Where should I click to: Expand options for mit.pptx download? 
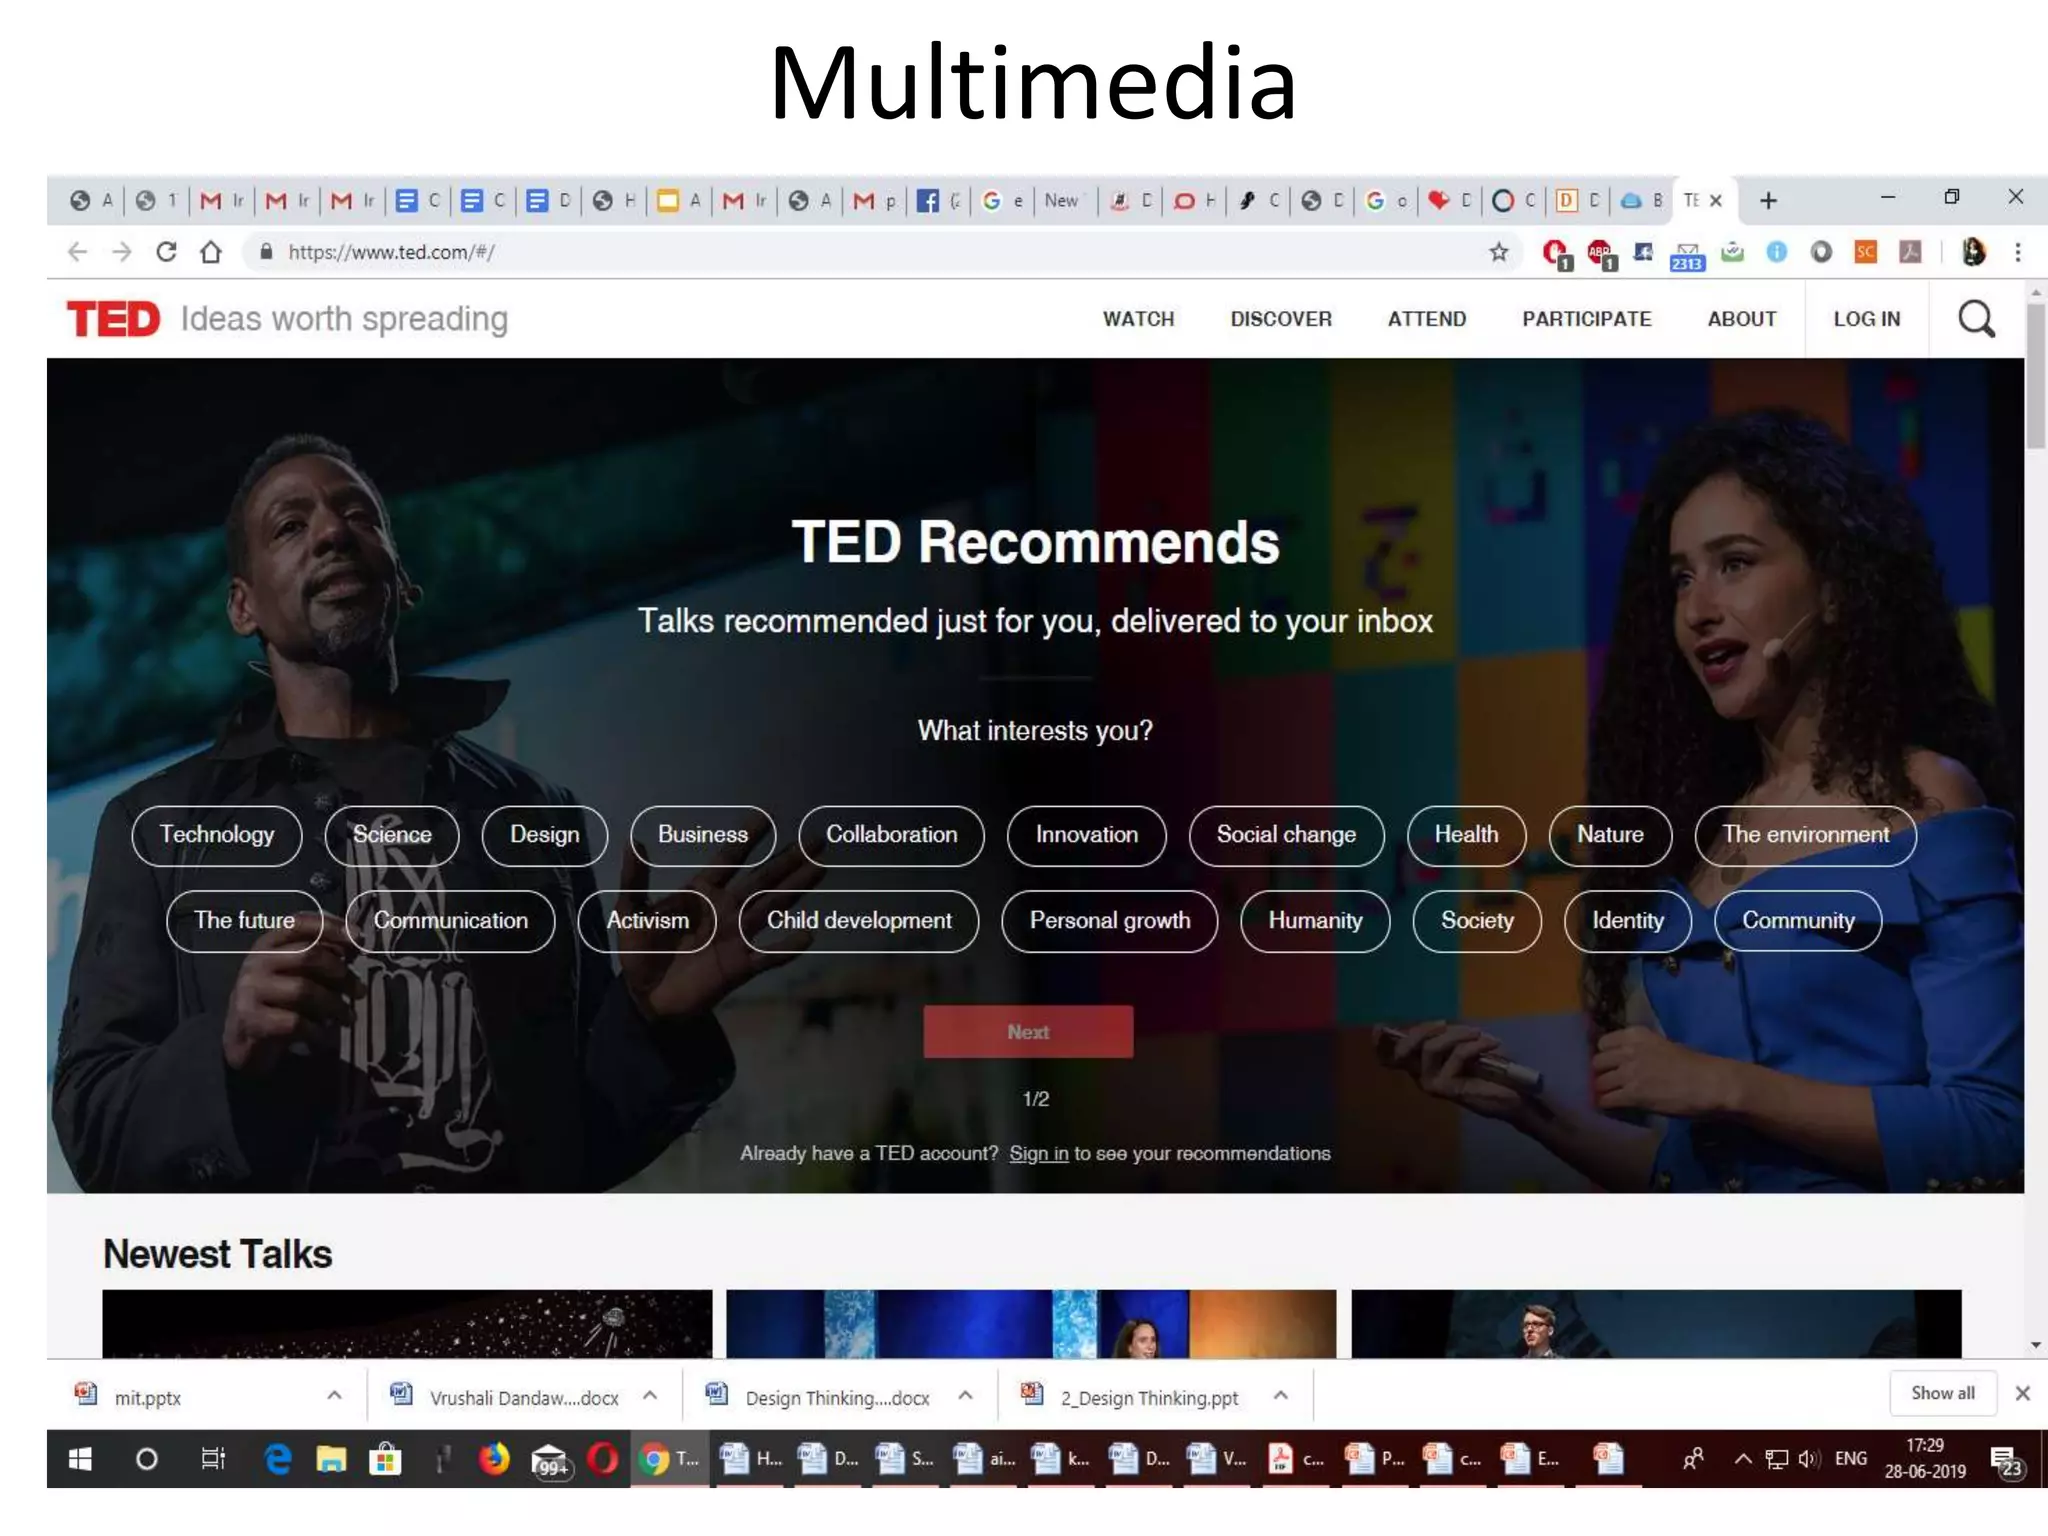(334, 1395)
